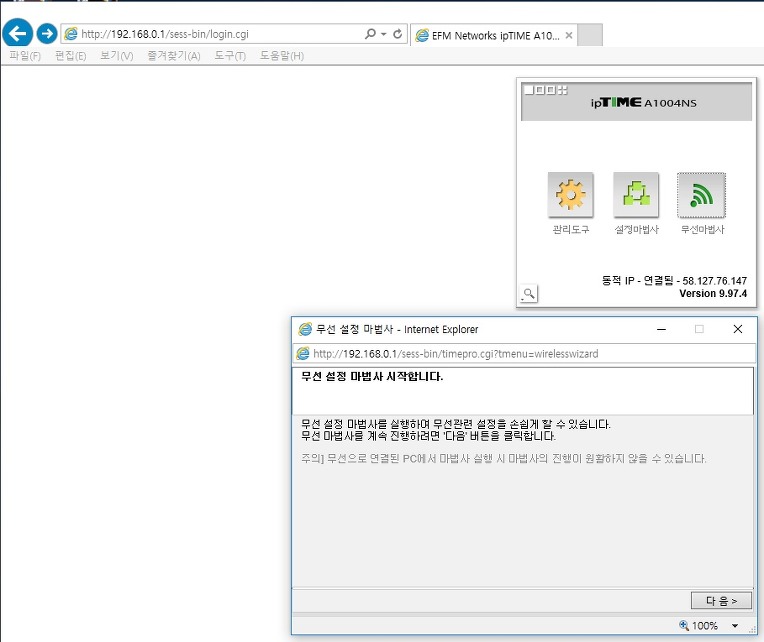Viewport: 764px width, 642px height.
Task: Click the 무선마법사 label text
Action: click(x=702, y=229)
